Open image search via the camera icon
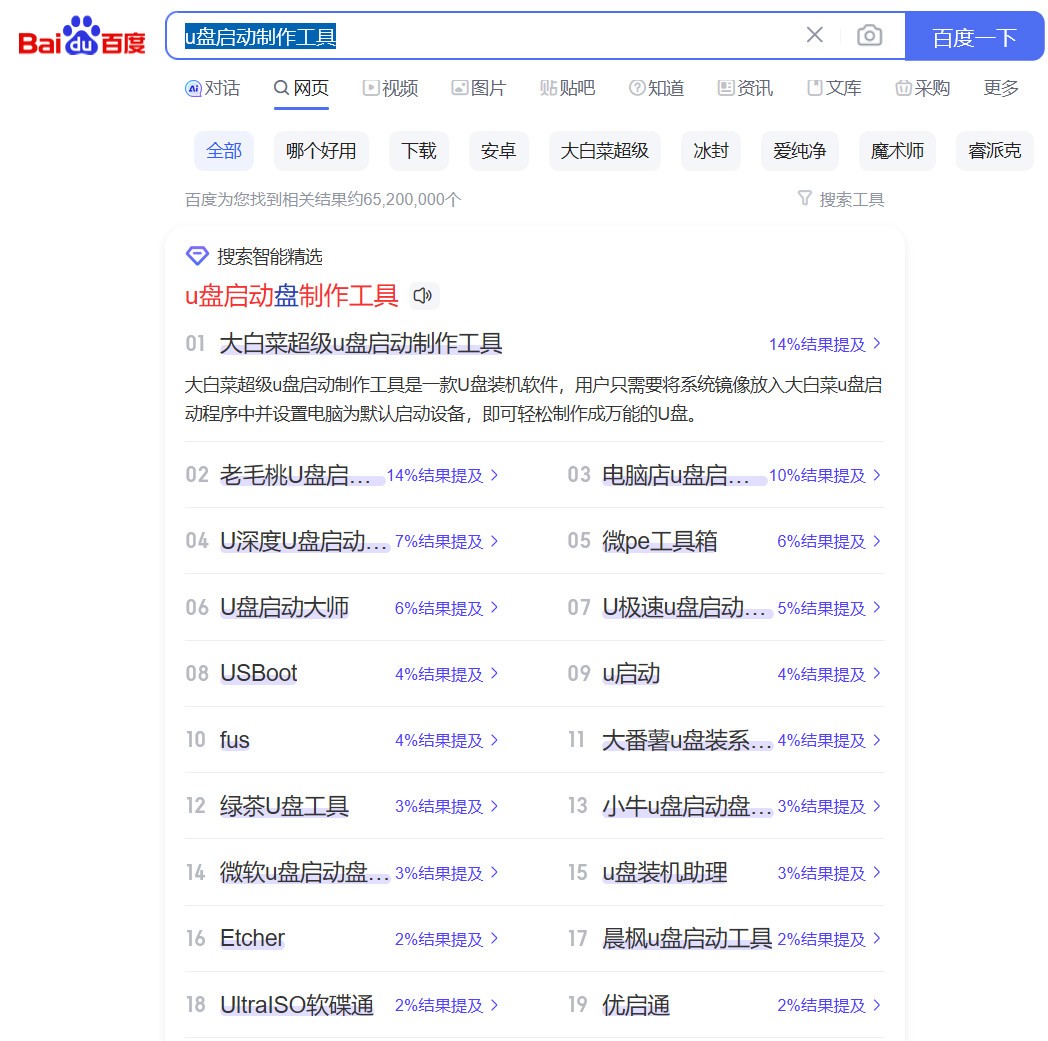The image size is (1048, 1041). click(870, 35)
